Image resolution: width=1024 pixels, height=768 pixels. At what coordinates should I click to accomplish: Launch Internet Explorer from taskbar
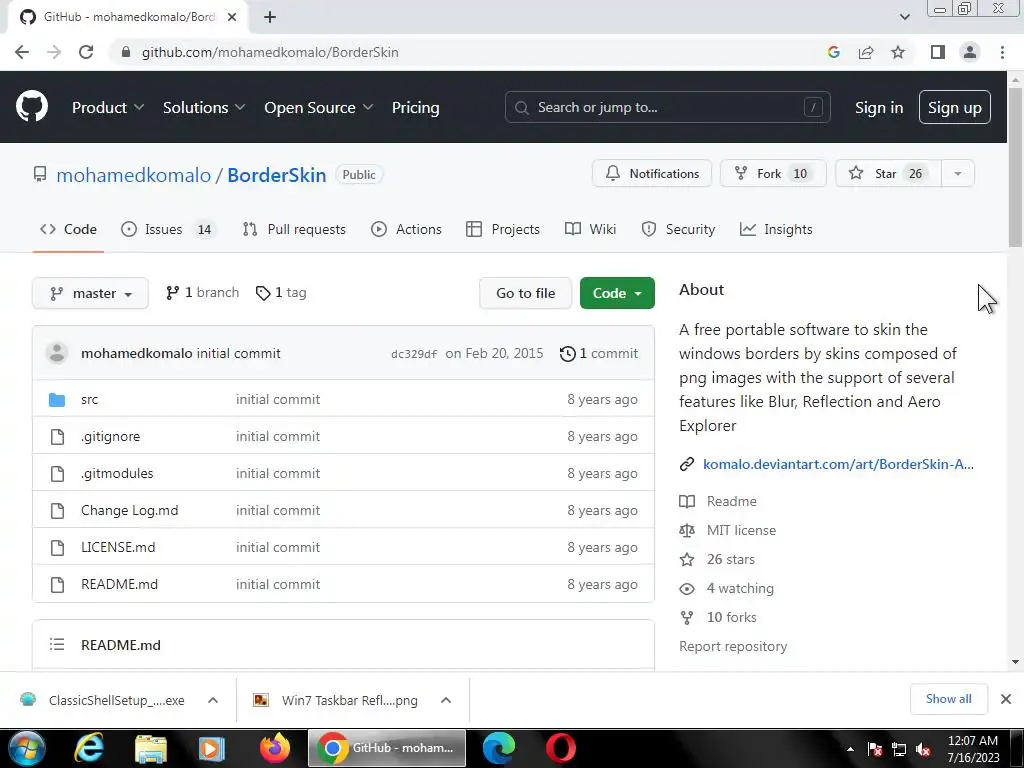tap(89, 748)
